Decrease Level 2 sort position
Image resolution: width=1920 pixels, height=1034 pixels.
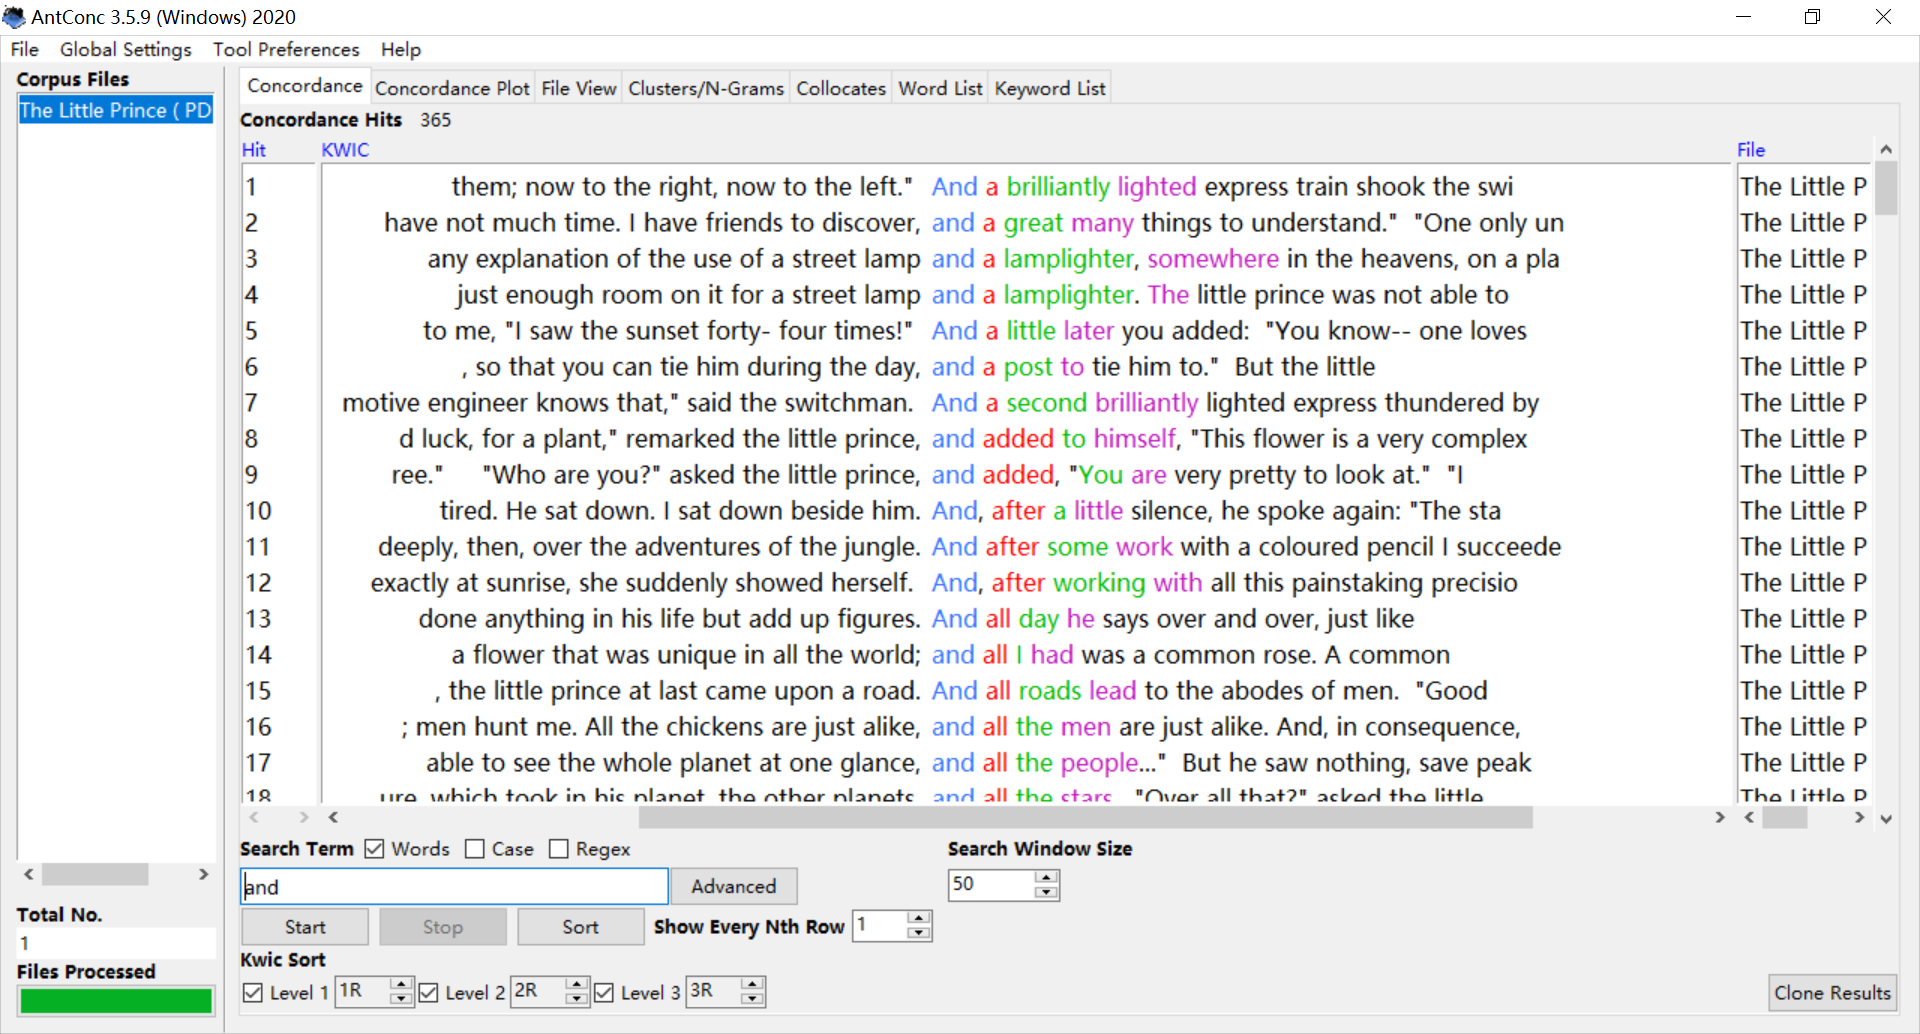[576, 999]
